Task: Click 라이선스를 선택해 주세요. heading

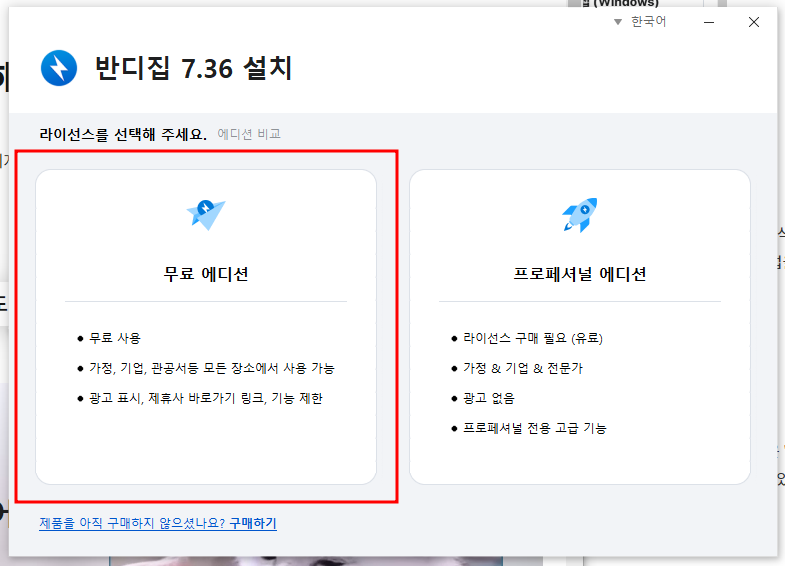Action: tap(123, 134)
